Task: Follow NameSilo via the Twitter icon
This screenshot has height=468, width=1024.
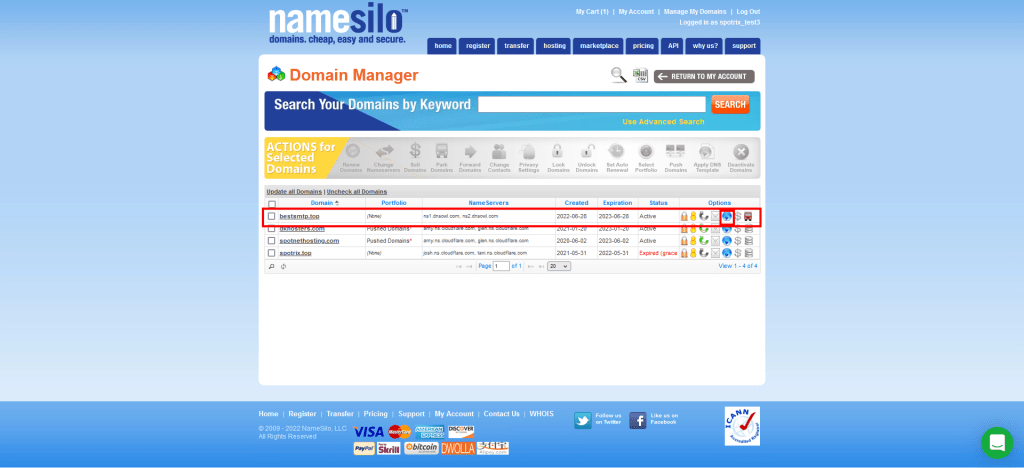Action: (583, 420)
